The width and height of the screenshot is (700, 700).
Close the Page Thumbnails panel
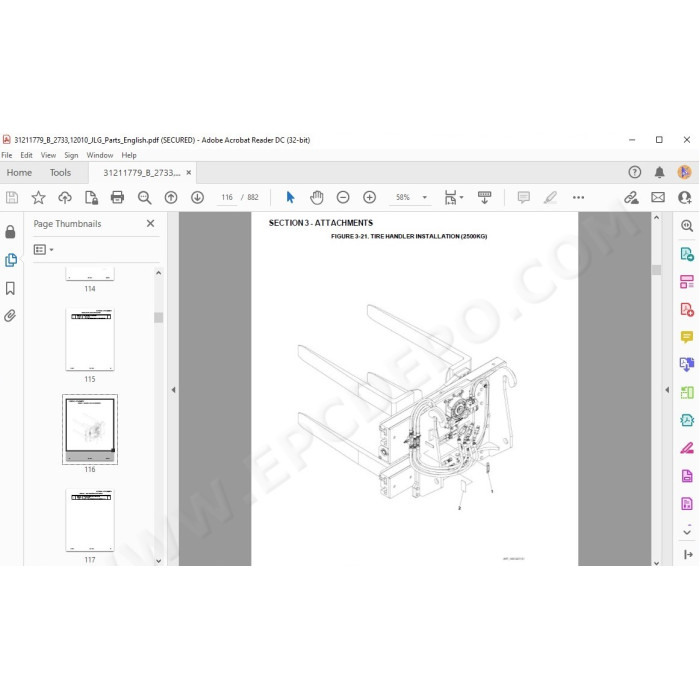150,223
